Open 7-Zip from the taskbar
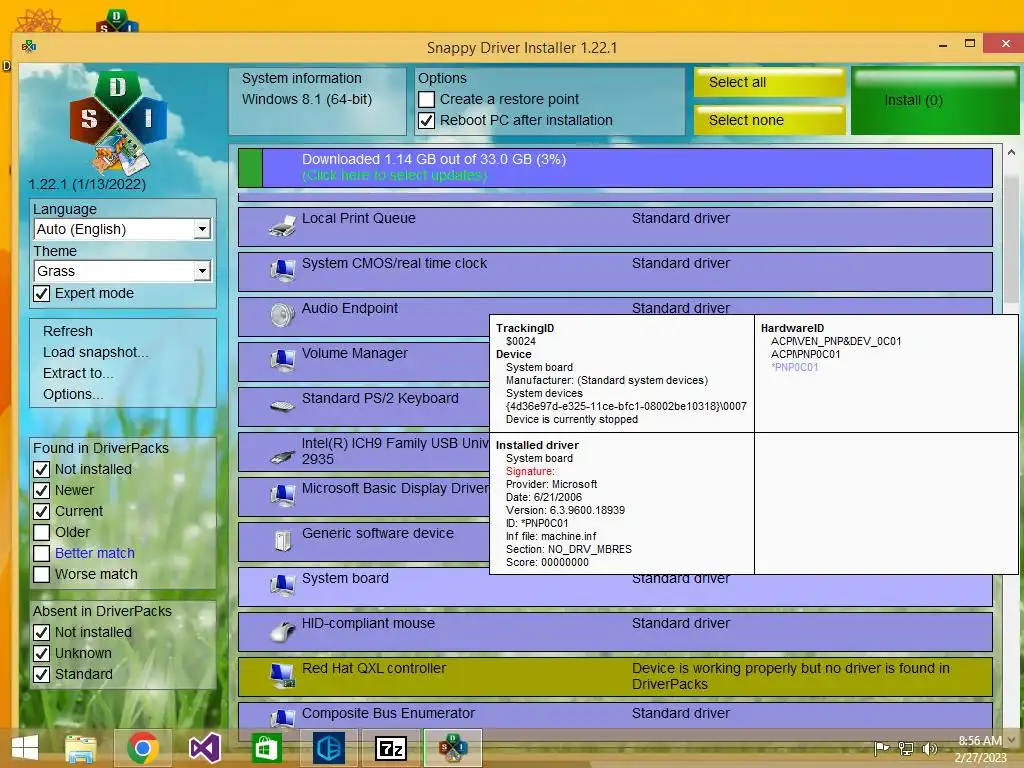This screenshot has width=1024, height=768. (391, 748)
